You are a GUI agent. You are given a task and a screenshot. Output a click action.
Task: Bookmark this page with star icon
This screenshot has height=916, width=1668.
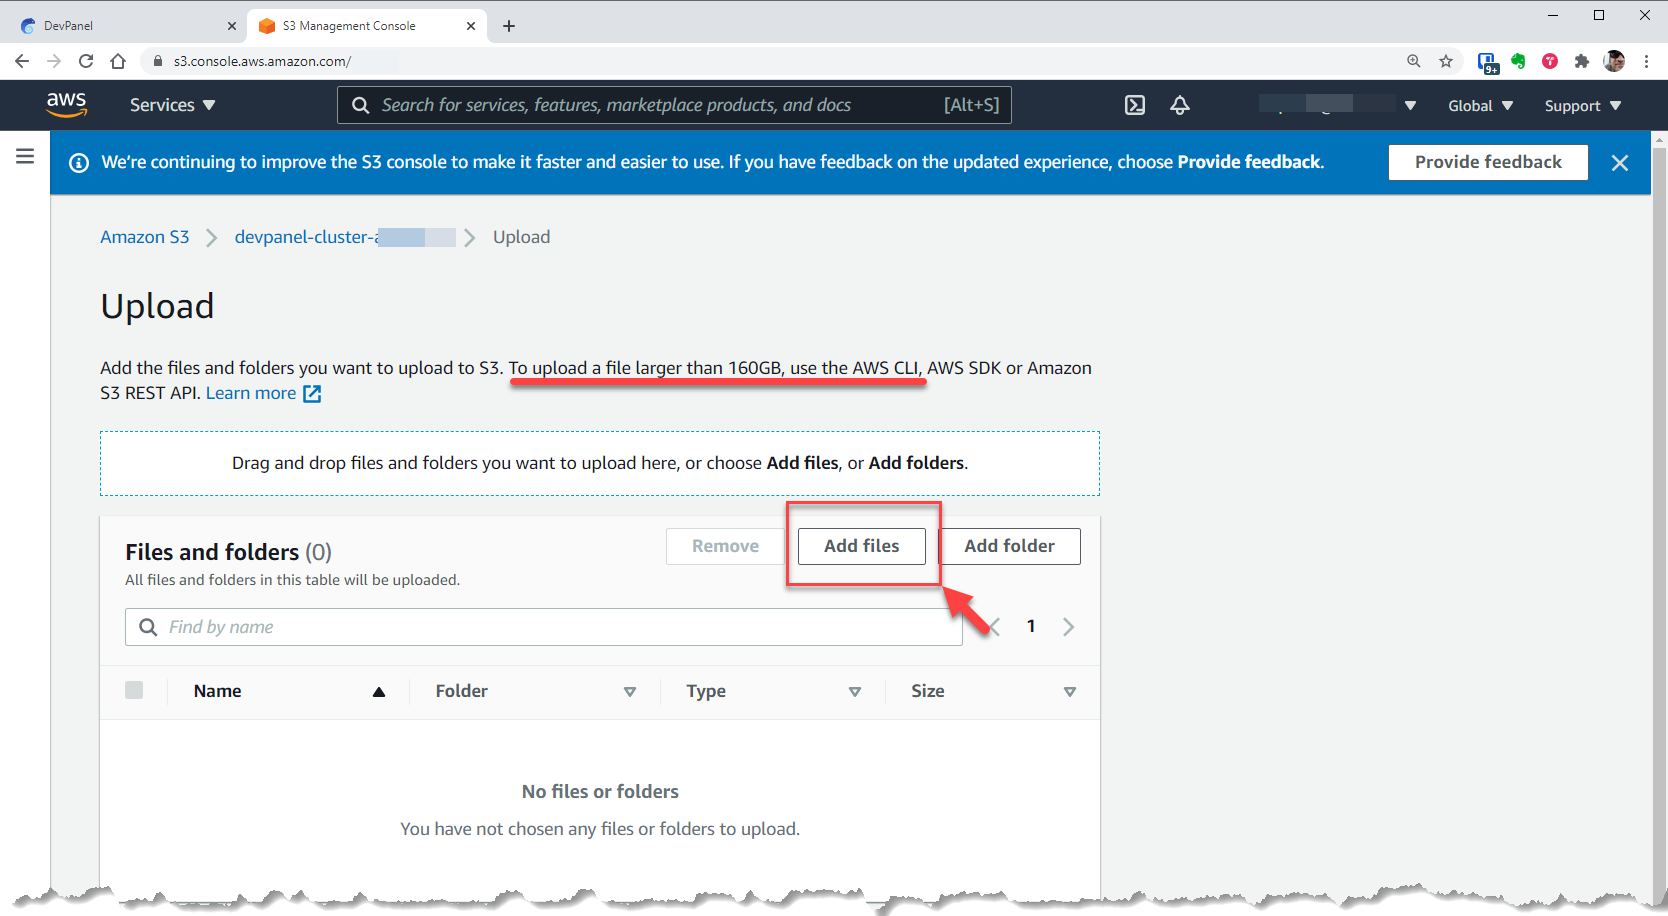click(x=1446, y=61)
